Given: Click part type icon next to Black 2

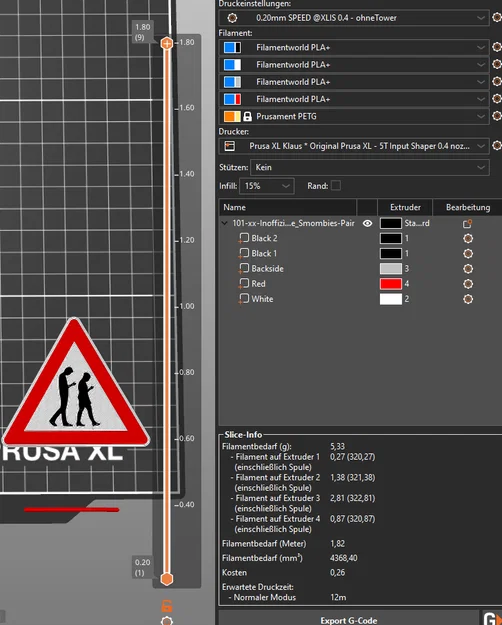Looking at the screenshot, I should (x=243, y=238).
